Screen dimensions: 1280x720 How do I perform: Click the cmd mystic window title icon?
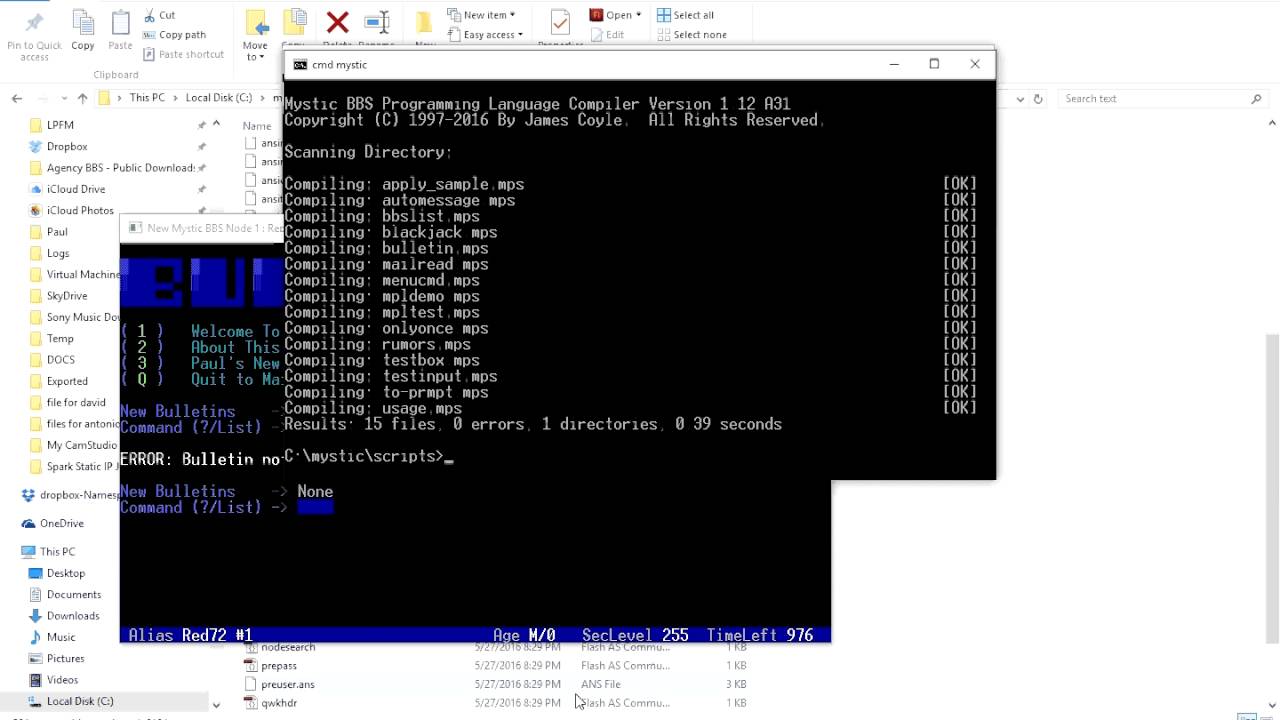click(299, 64)
